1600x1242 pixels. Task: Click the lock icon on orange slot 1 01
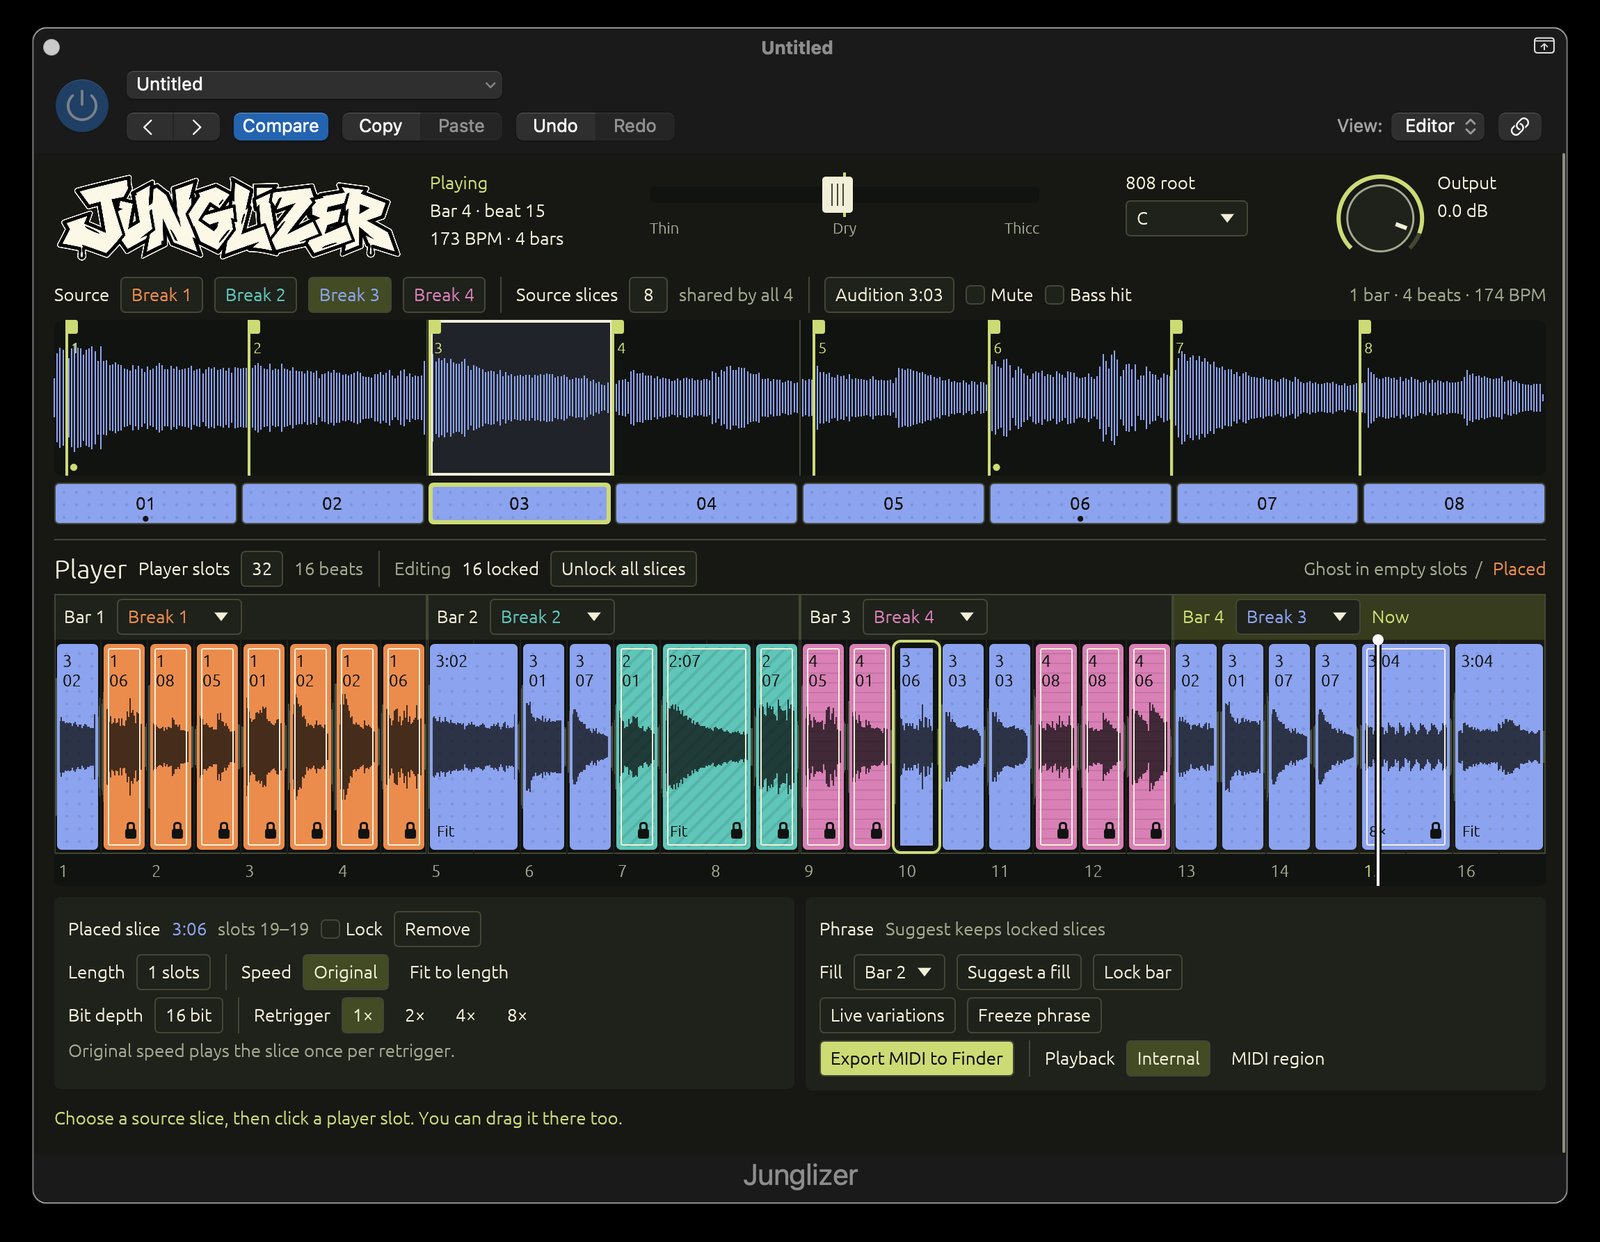(x=270, y=830)
